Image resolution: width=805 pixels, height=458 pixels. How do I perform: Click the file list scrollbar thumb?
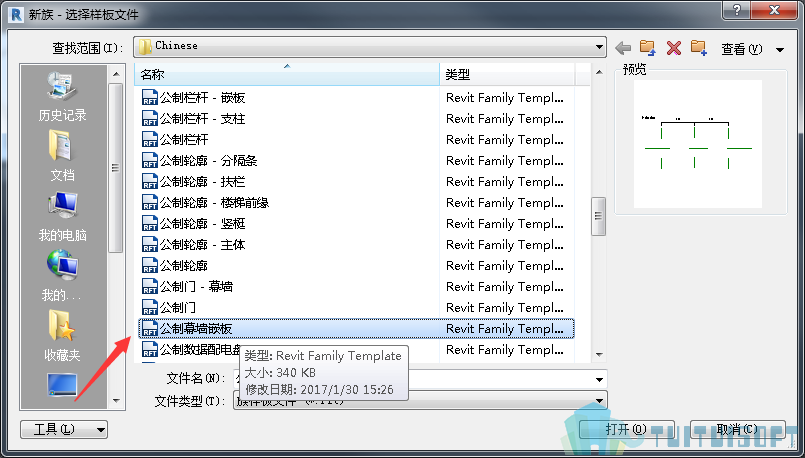(x=599, y=216)
